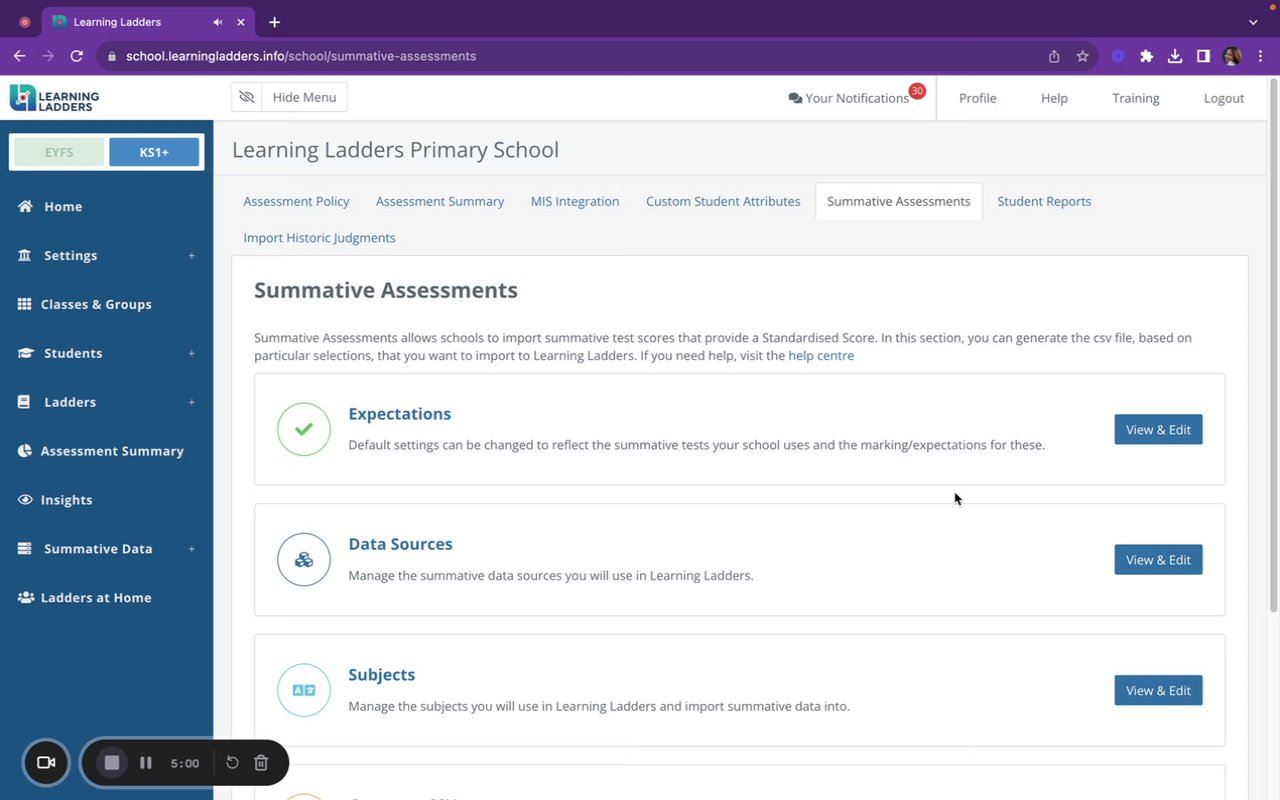This screenshot has height=800, width=1280.
Task: Select the KS1+ key stage toggle
Action: (154, 152)
